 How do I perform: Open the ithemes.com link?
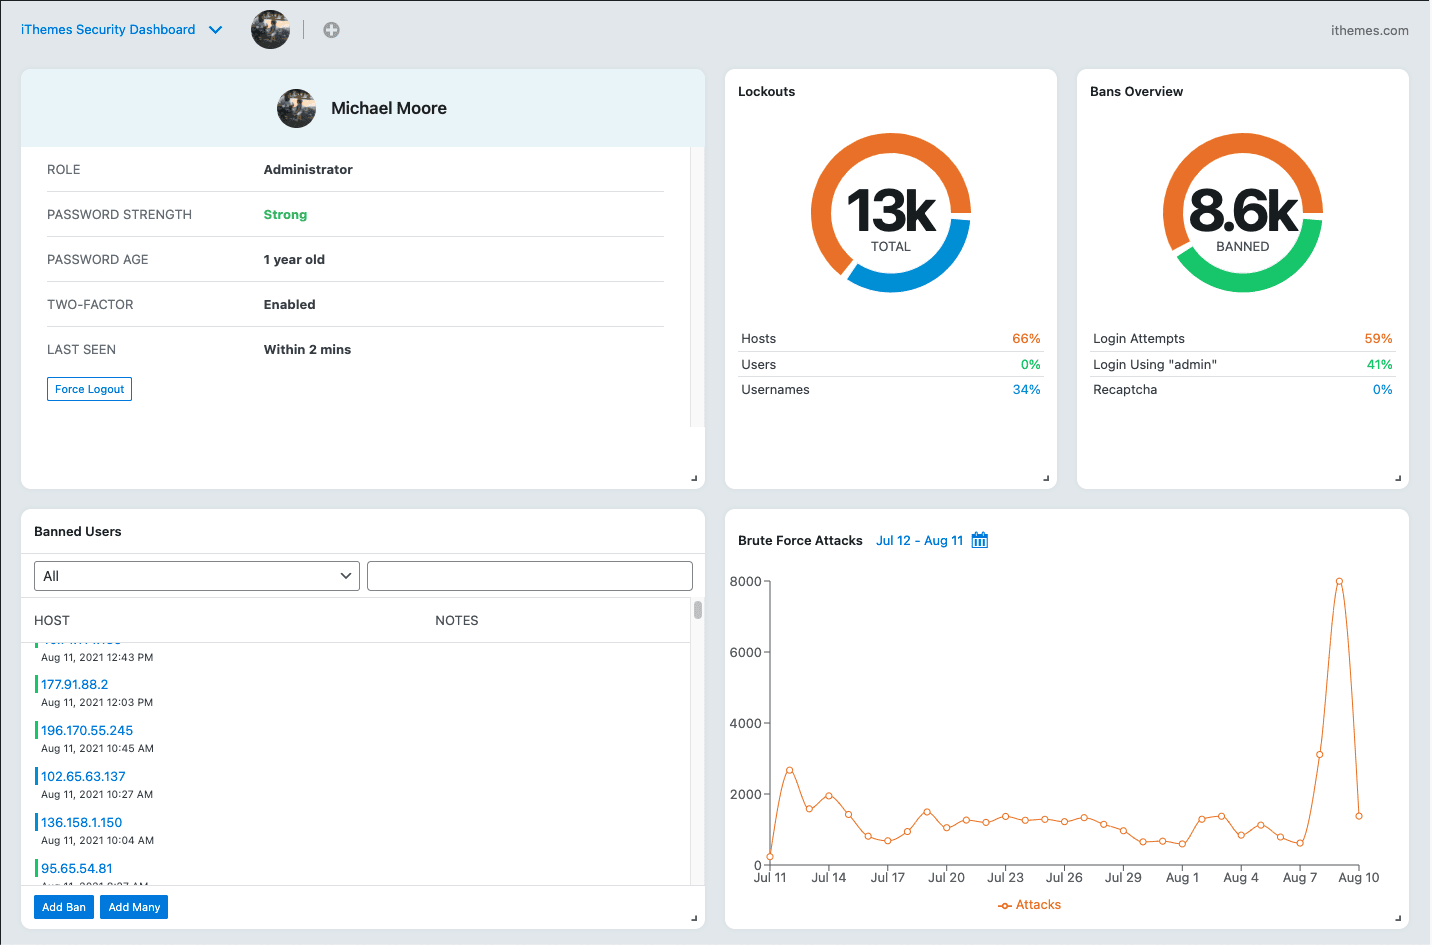point(1369,29)
